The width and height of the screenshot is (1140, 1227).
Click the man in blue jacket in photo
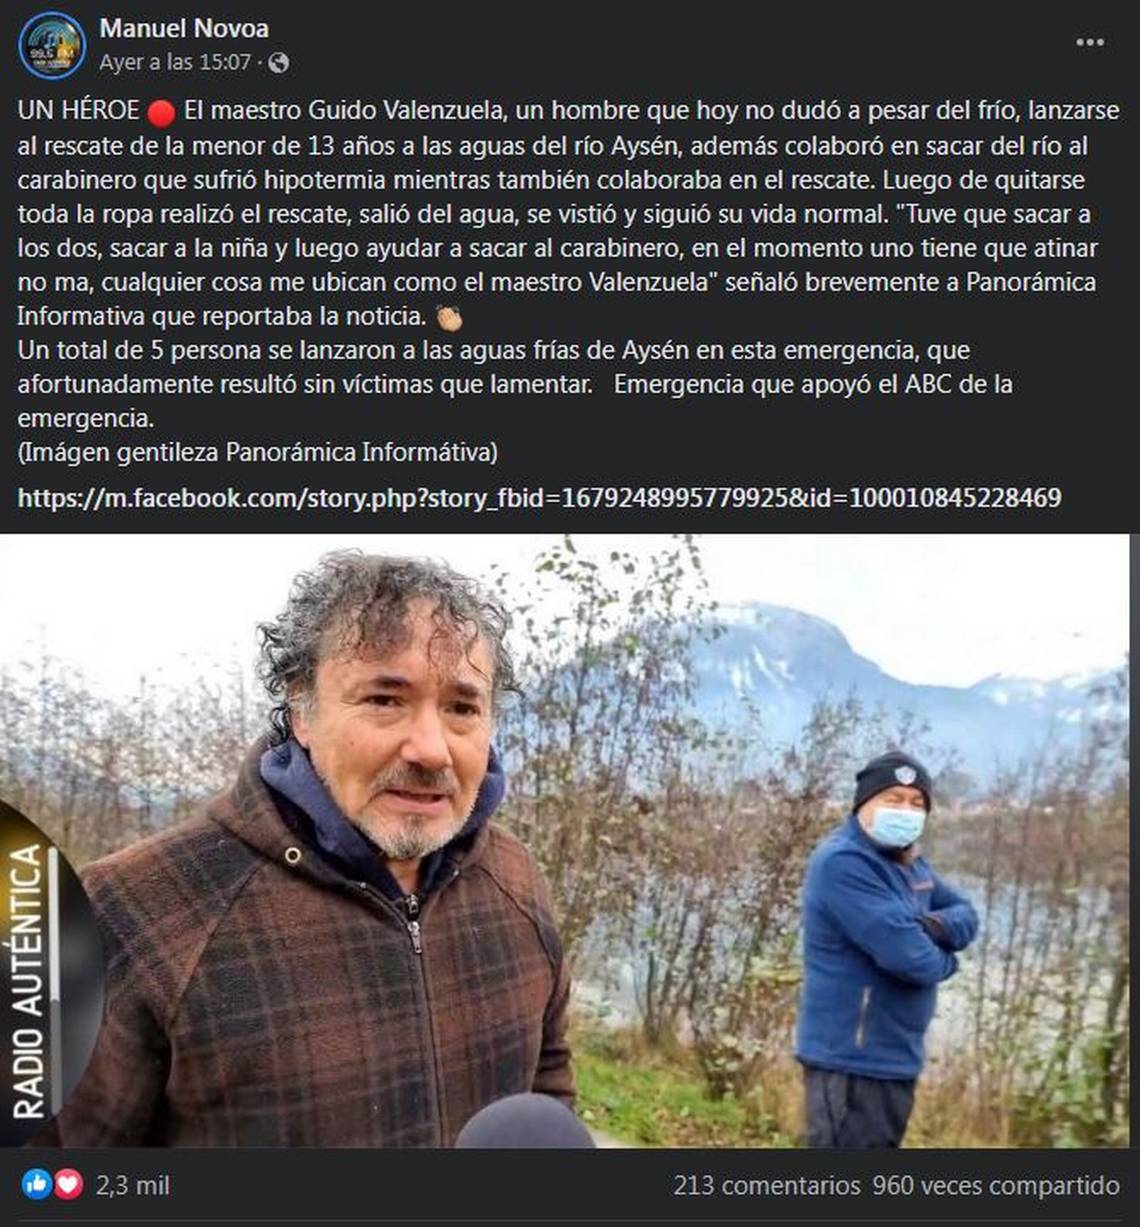882,950
